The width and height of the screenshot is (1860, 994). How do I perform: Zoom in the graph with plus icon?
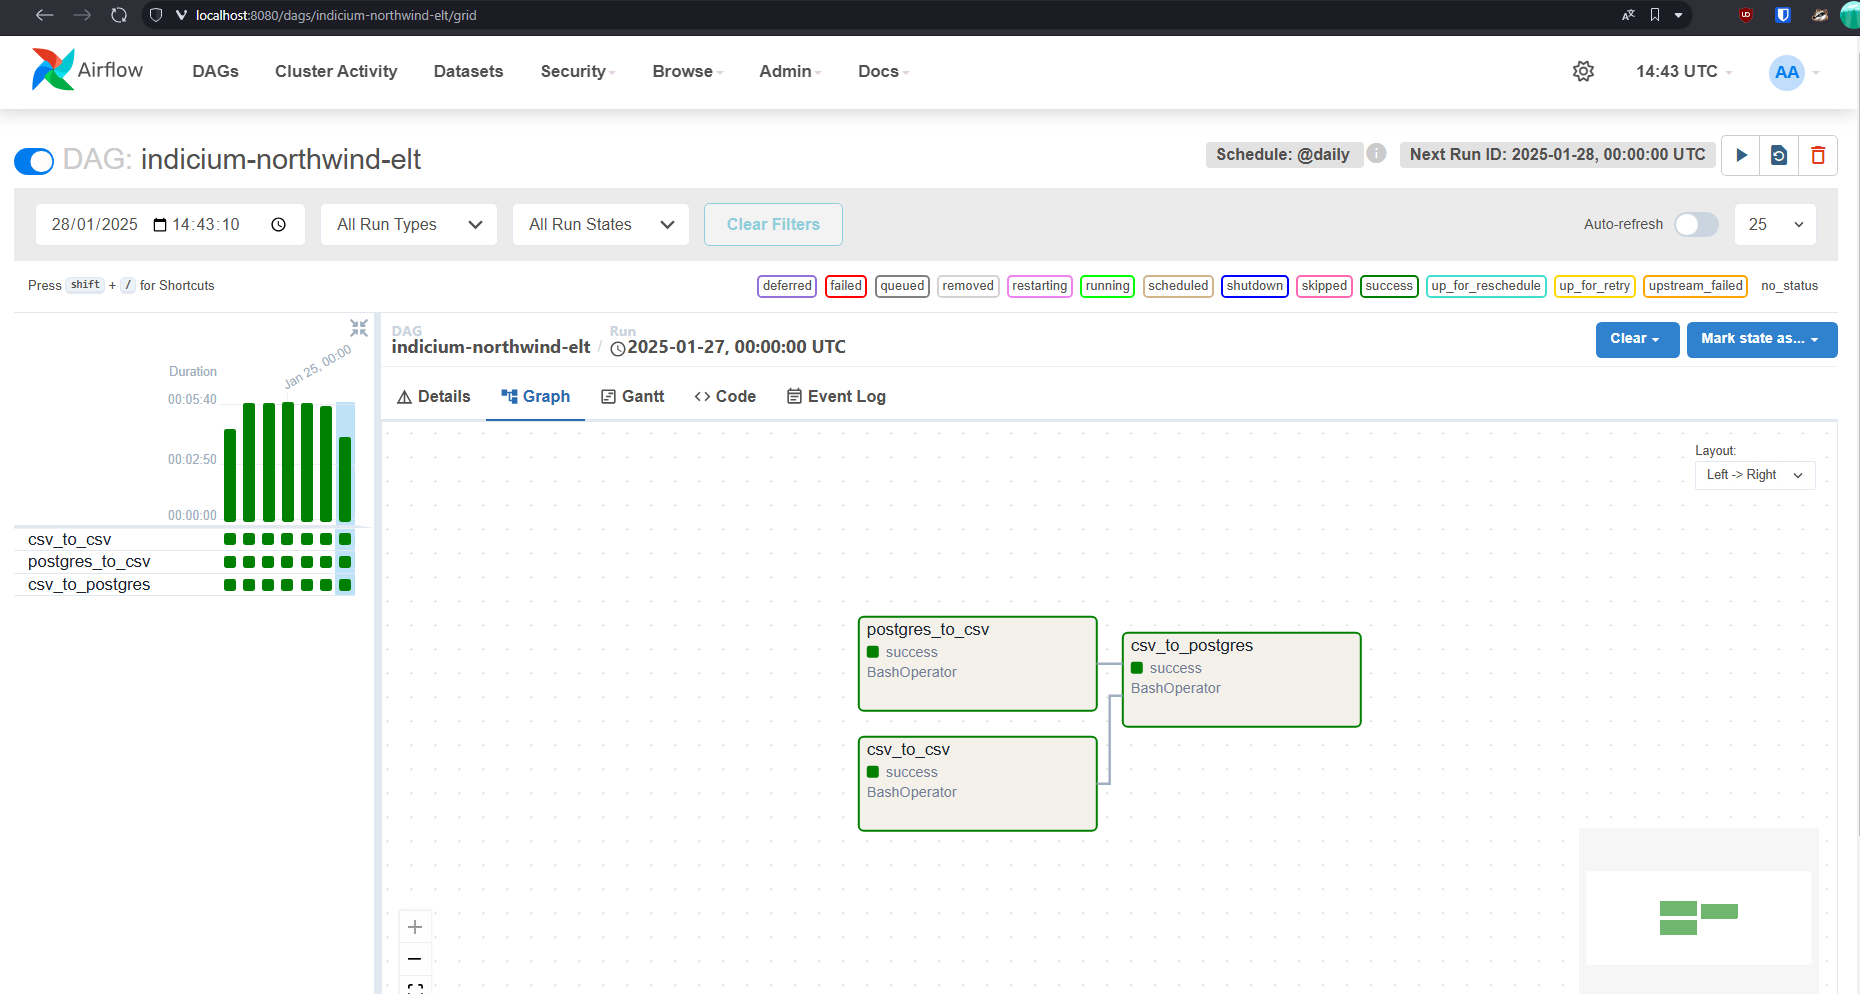[415, 927]
